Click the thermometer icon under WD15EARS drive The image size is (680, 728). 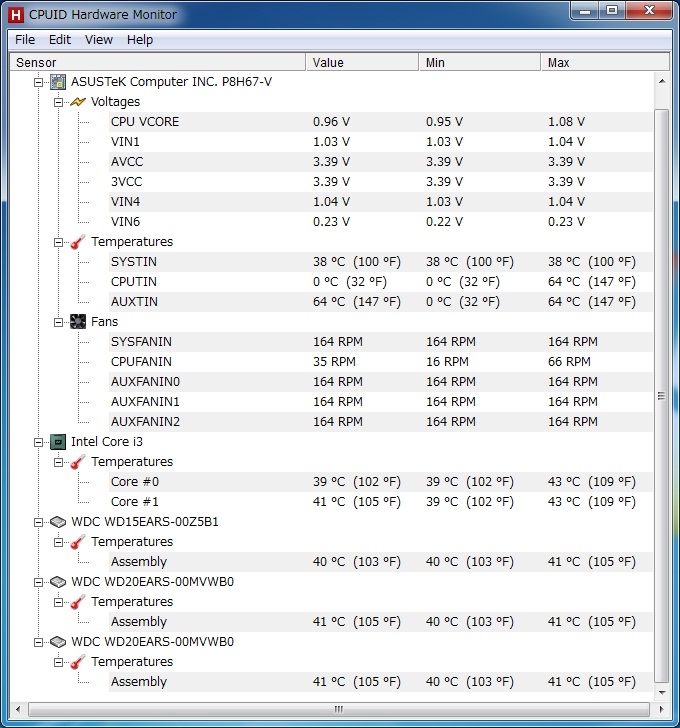click(x=78, y=541)
